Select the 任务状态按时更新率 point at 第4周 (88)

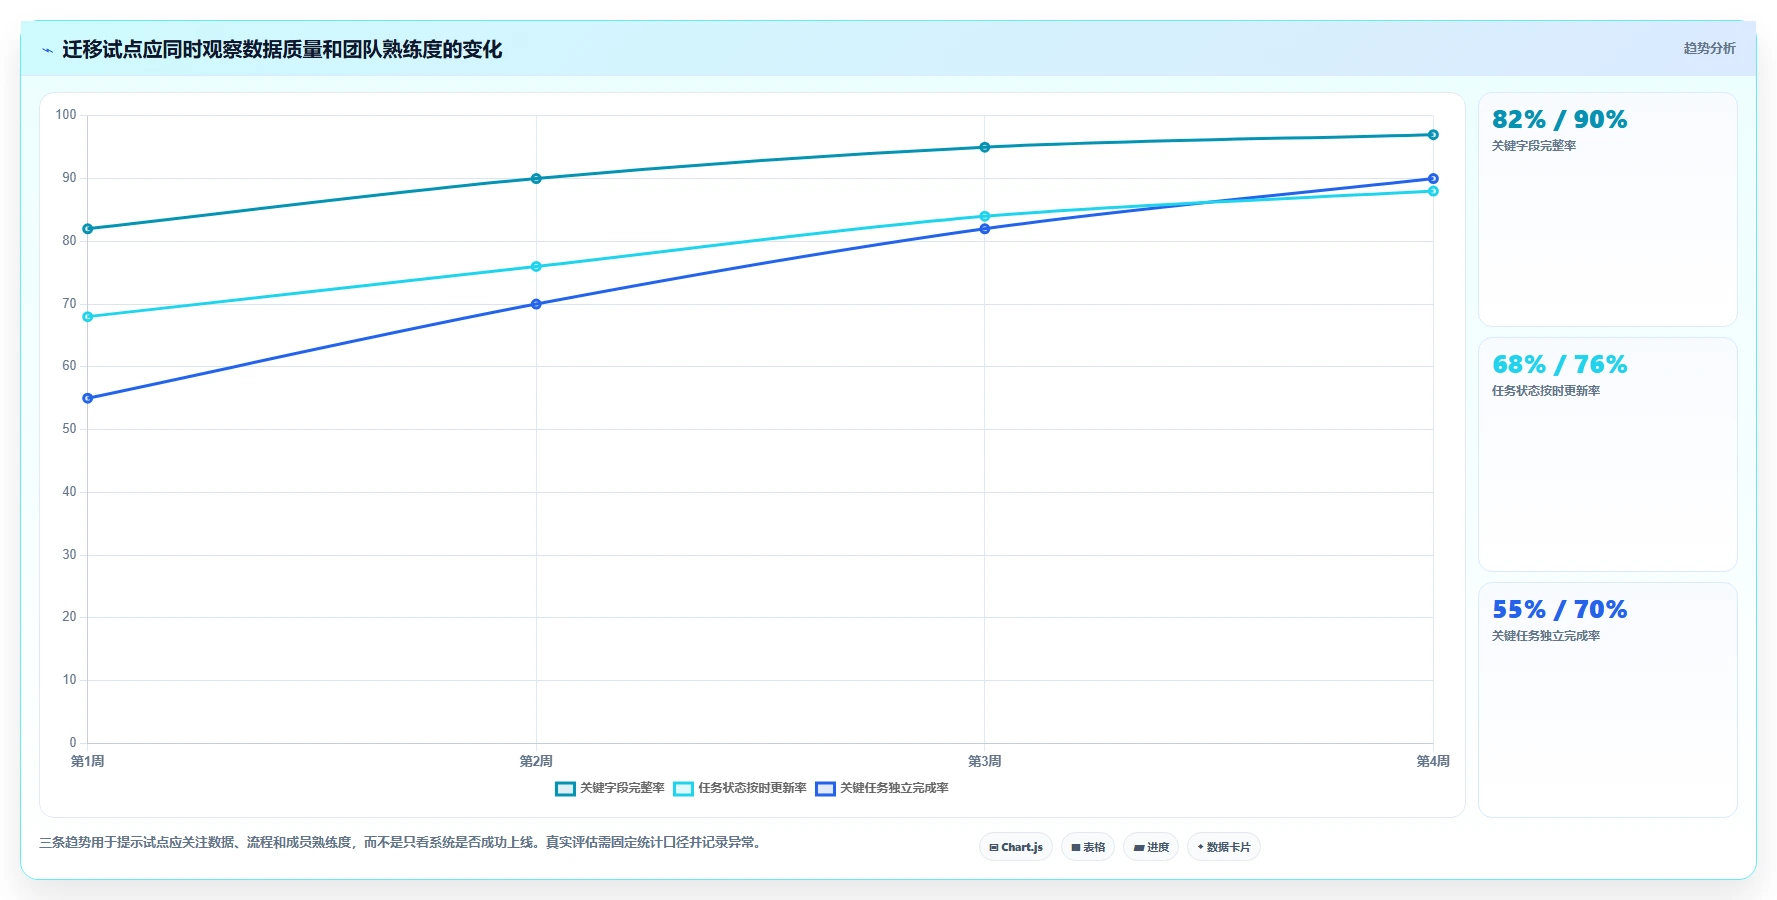point(1433,191)
